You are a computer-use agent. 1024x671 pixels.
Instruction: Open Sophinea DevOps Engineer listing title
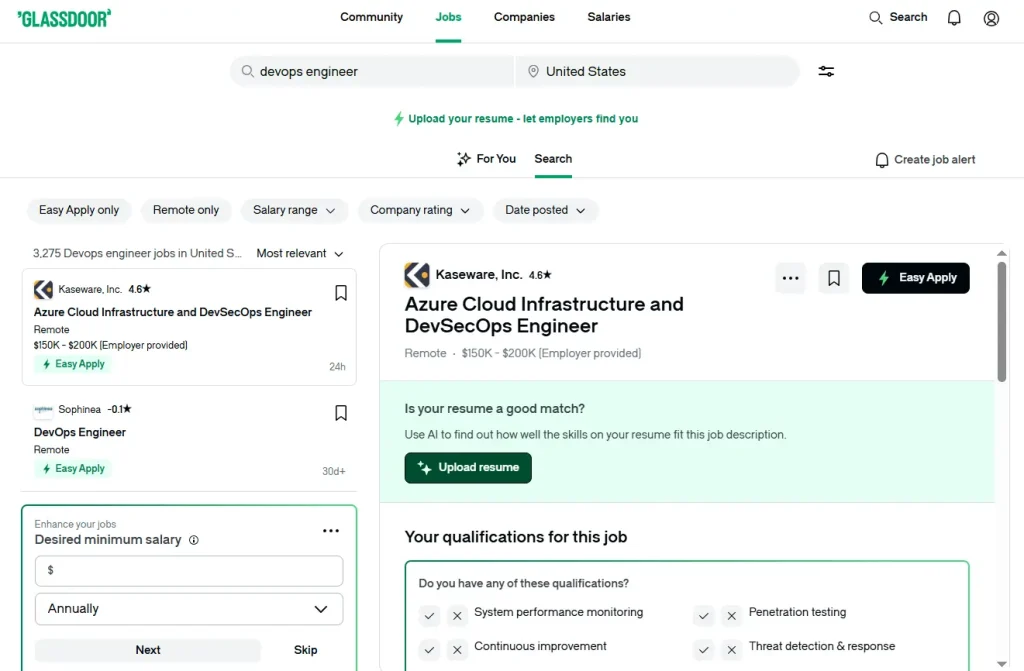point(80,433)
